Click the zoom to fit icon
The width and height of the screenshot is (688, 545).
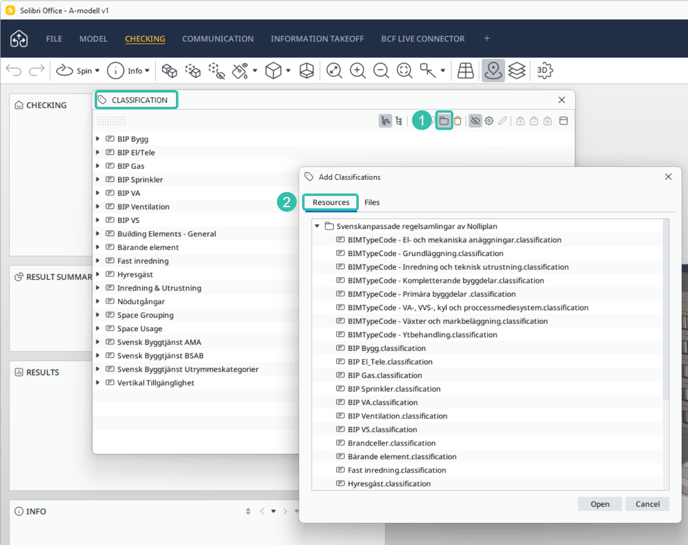click(x=334, y=70)
